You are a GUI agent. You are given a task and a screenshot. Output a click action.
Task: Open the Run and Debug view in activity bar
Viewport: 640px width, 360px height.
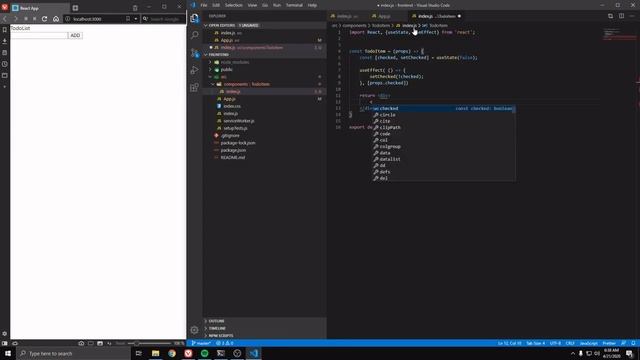[195, 70]
